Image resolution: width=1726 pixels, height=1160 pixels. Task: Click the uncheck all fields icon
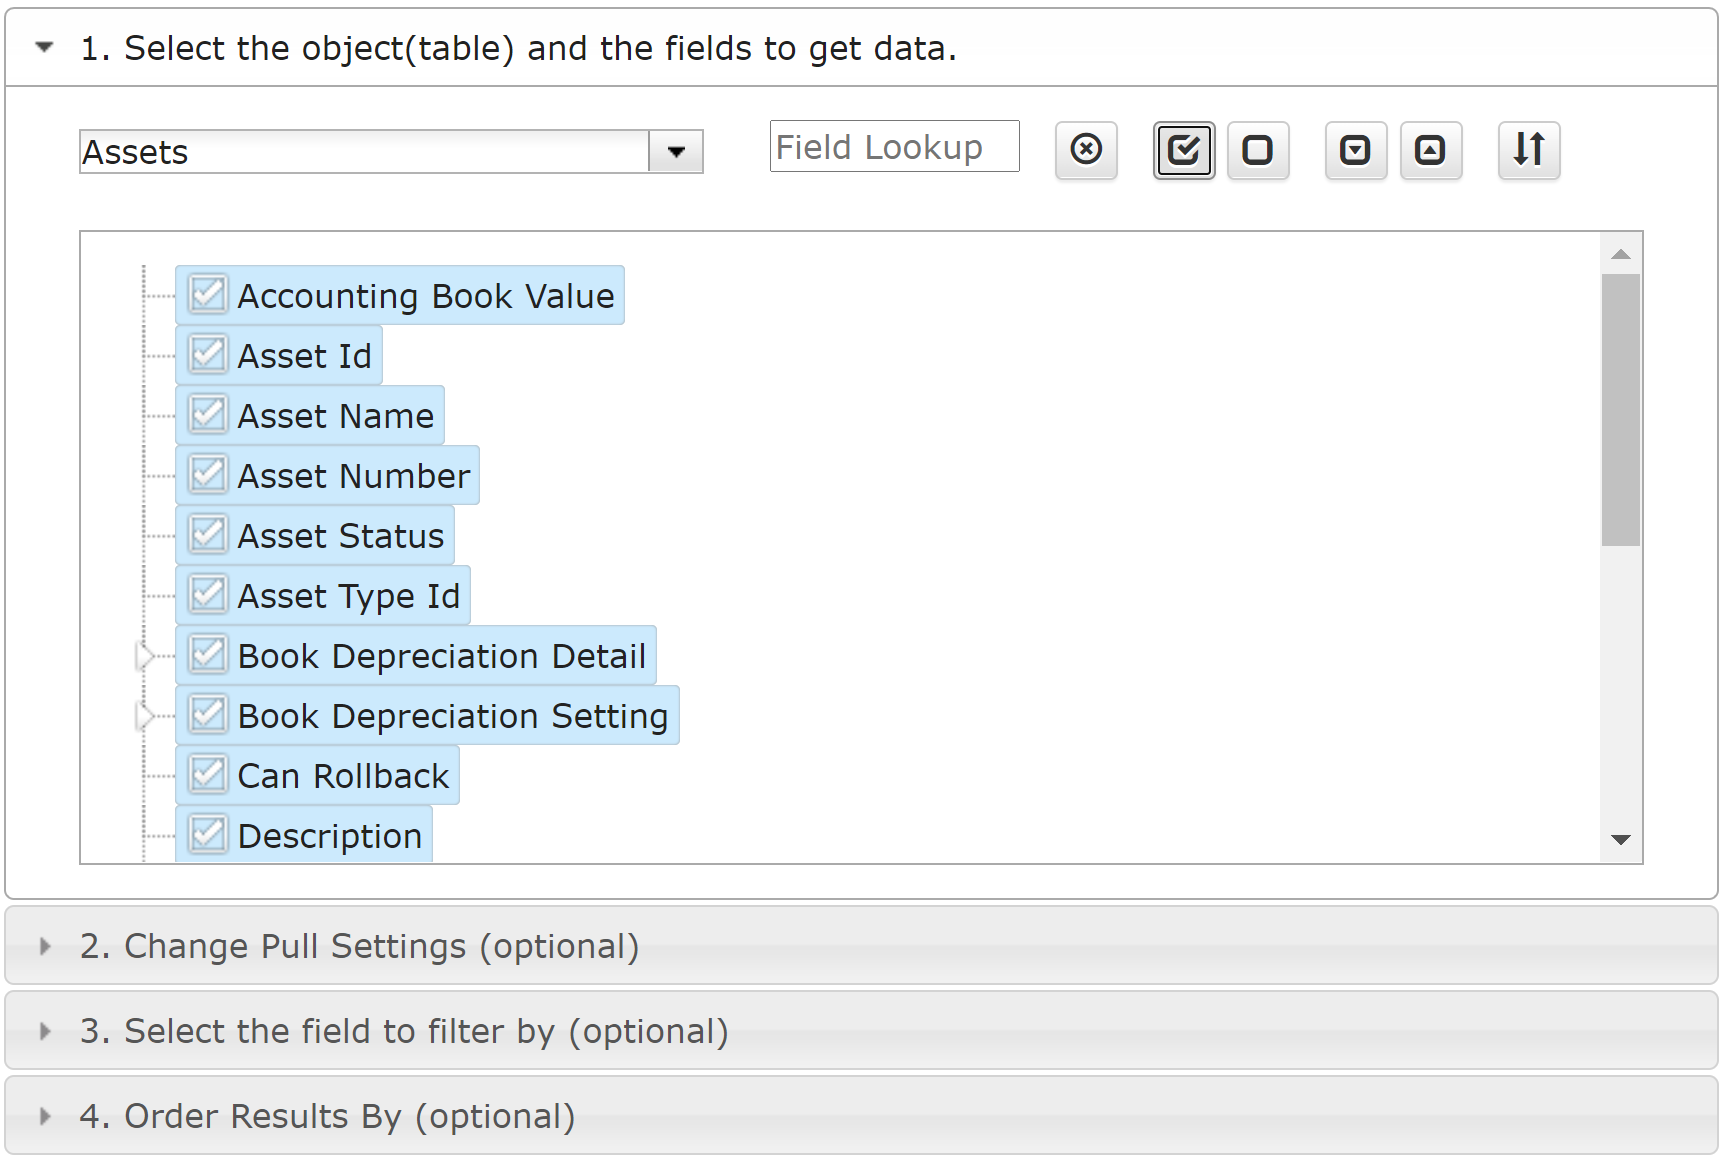pos(1258,150)
